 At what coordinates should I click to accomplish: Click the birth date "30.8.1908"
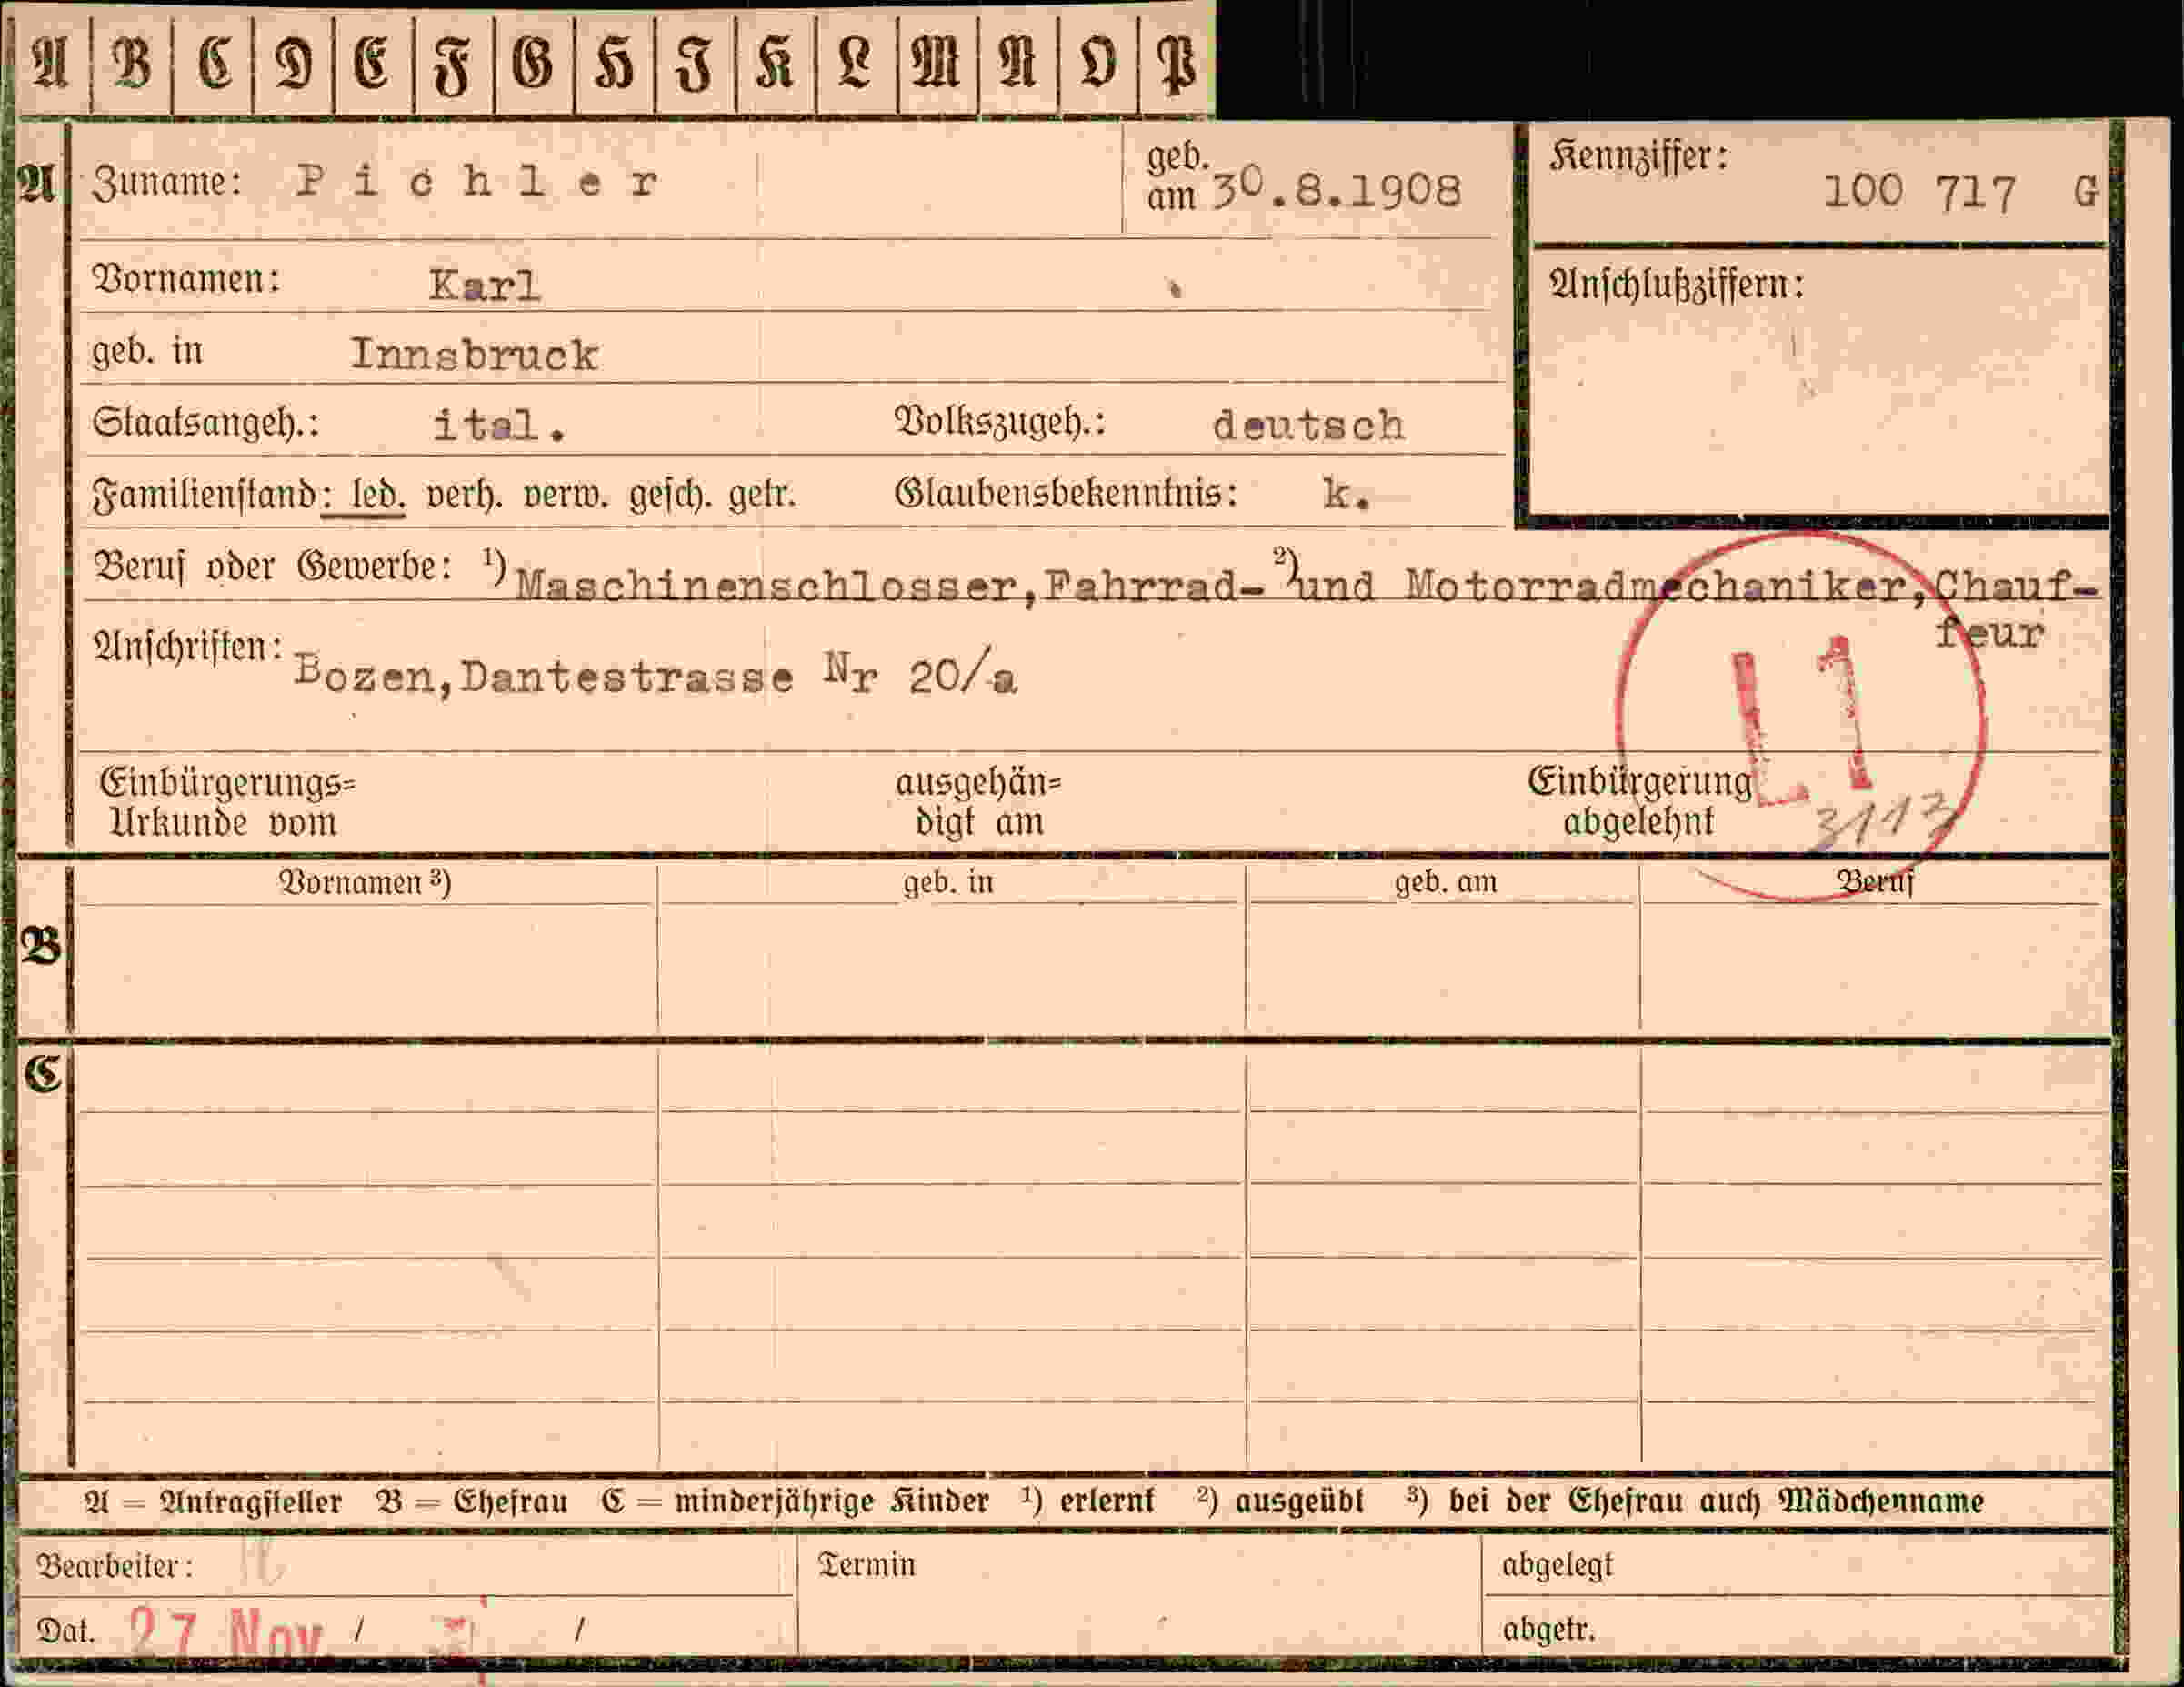coord(1337,189)
